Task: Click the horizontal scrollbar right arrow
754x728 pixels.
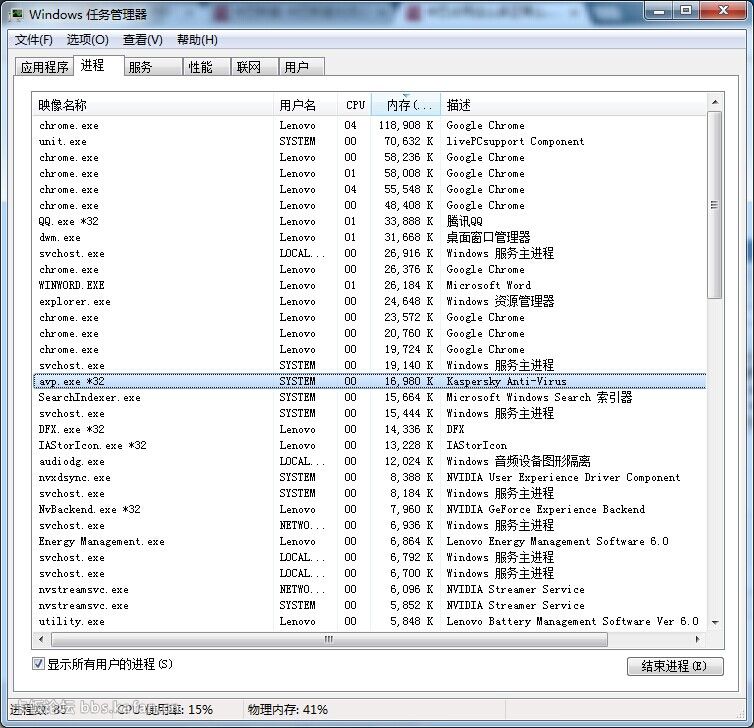Action: (x=697, y=639)
